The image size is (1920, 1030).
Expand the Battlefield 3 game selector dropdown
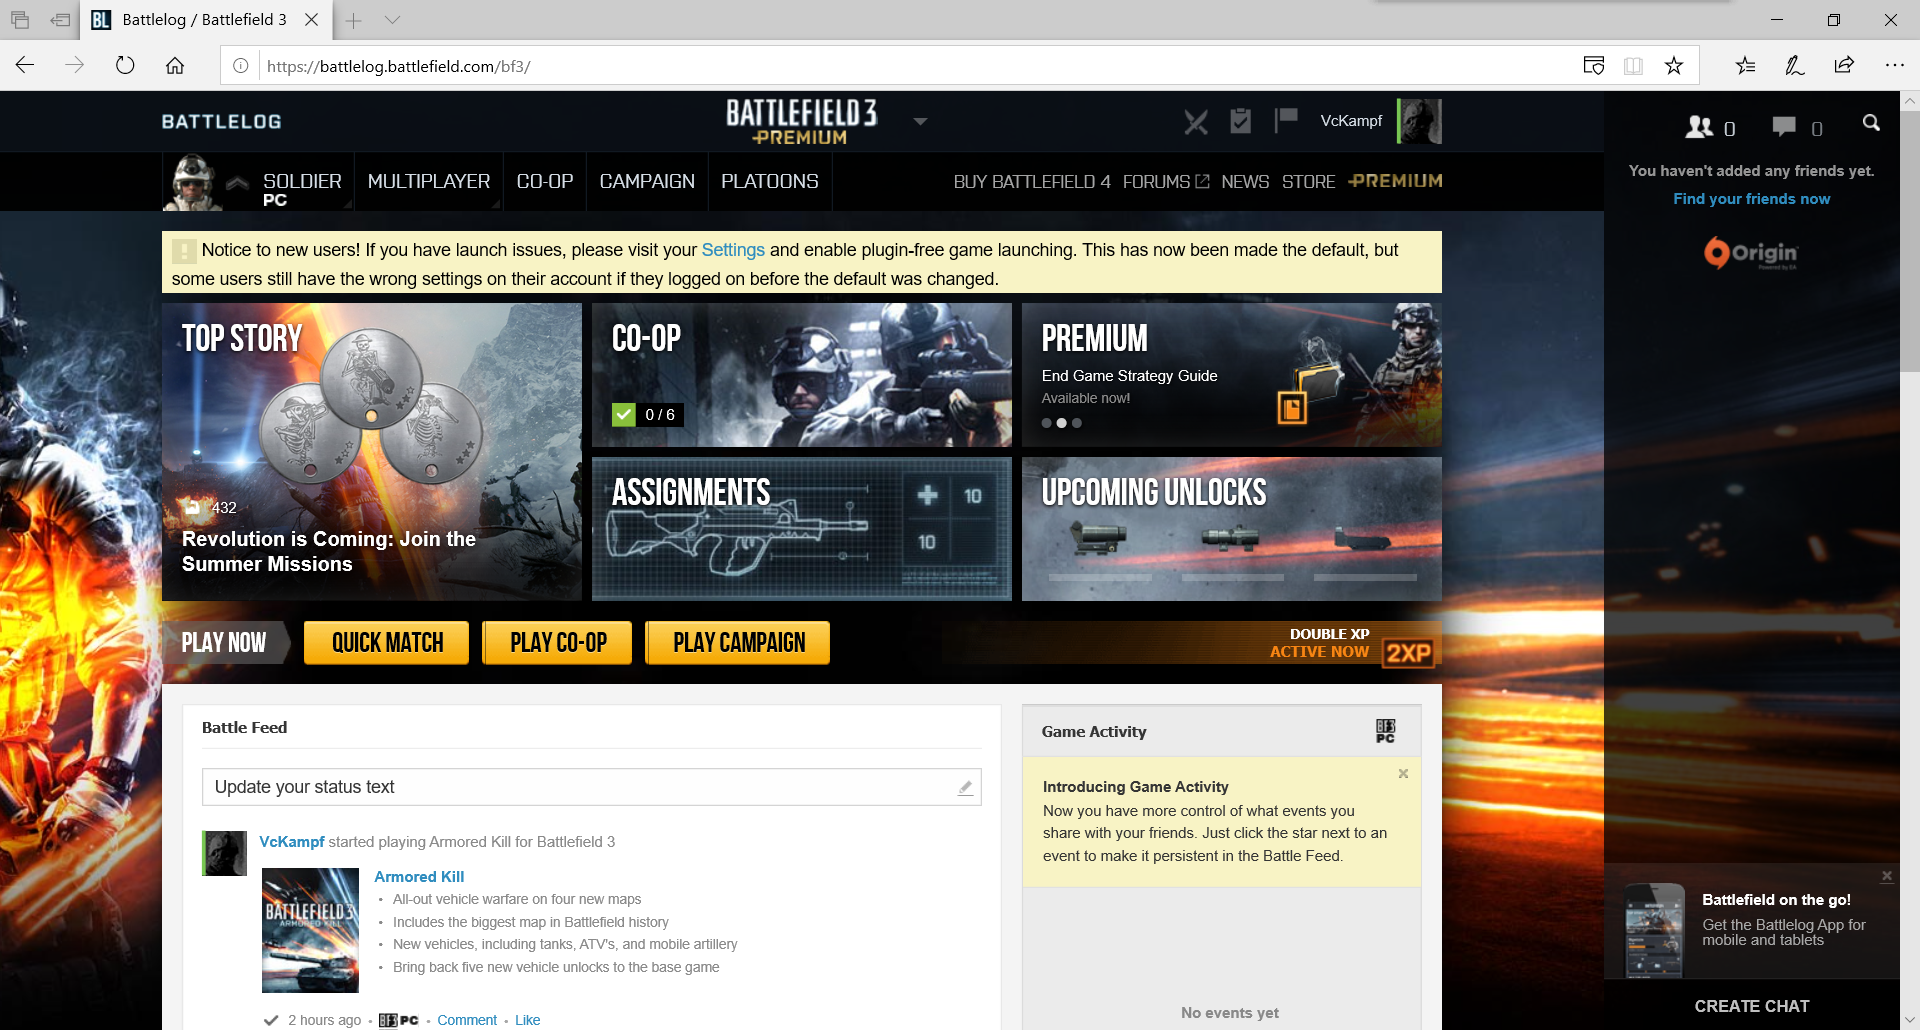pos(920,122)
